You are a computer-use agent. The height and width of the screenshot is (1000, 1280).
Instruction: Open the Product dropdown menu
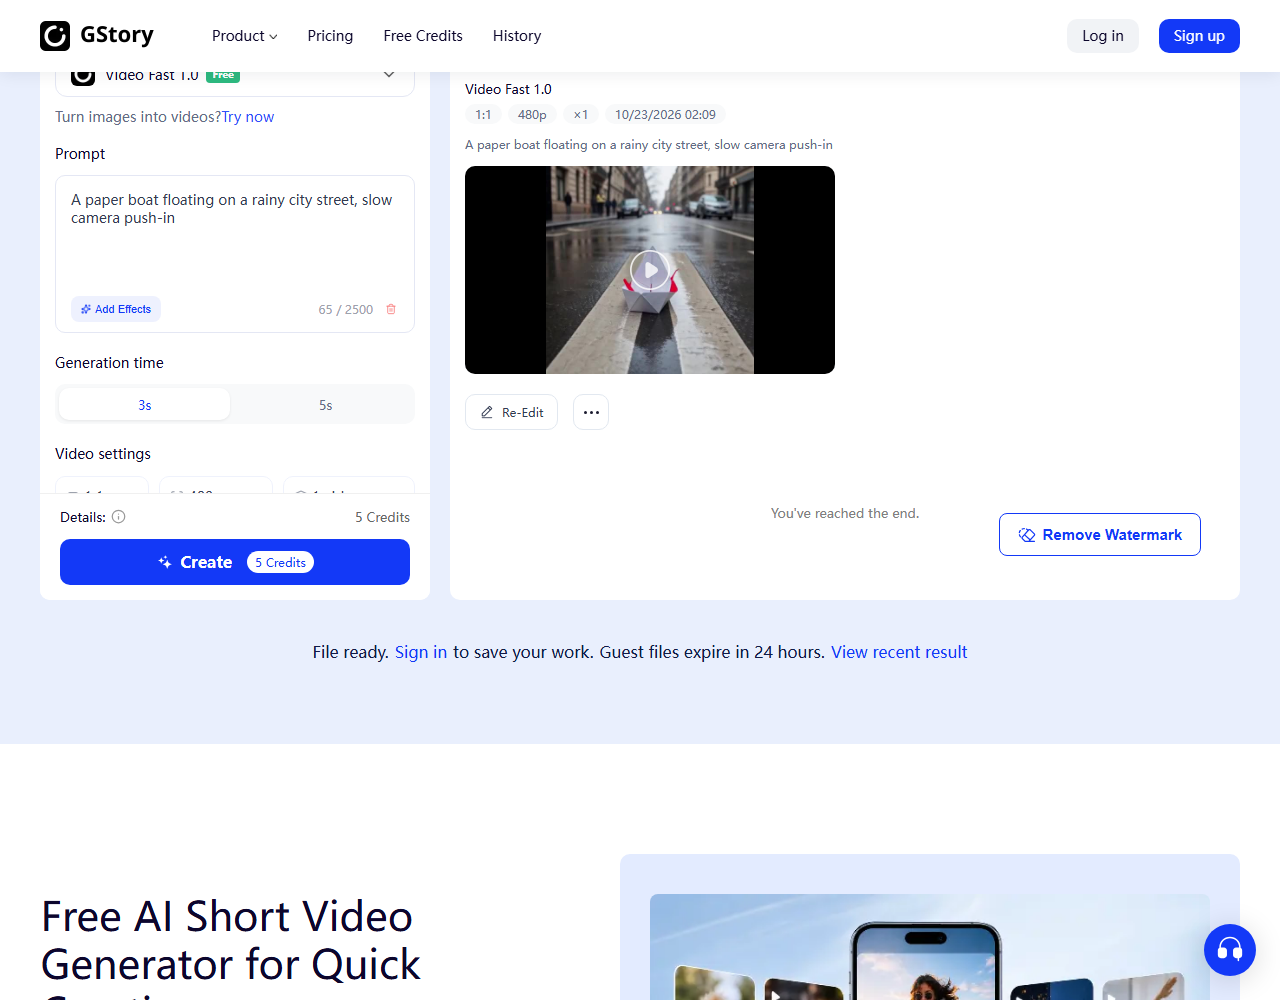(244, 36)
